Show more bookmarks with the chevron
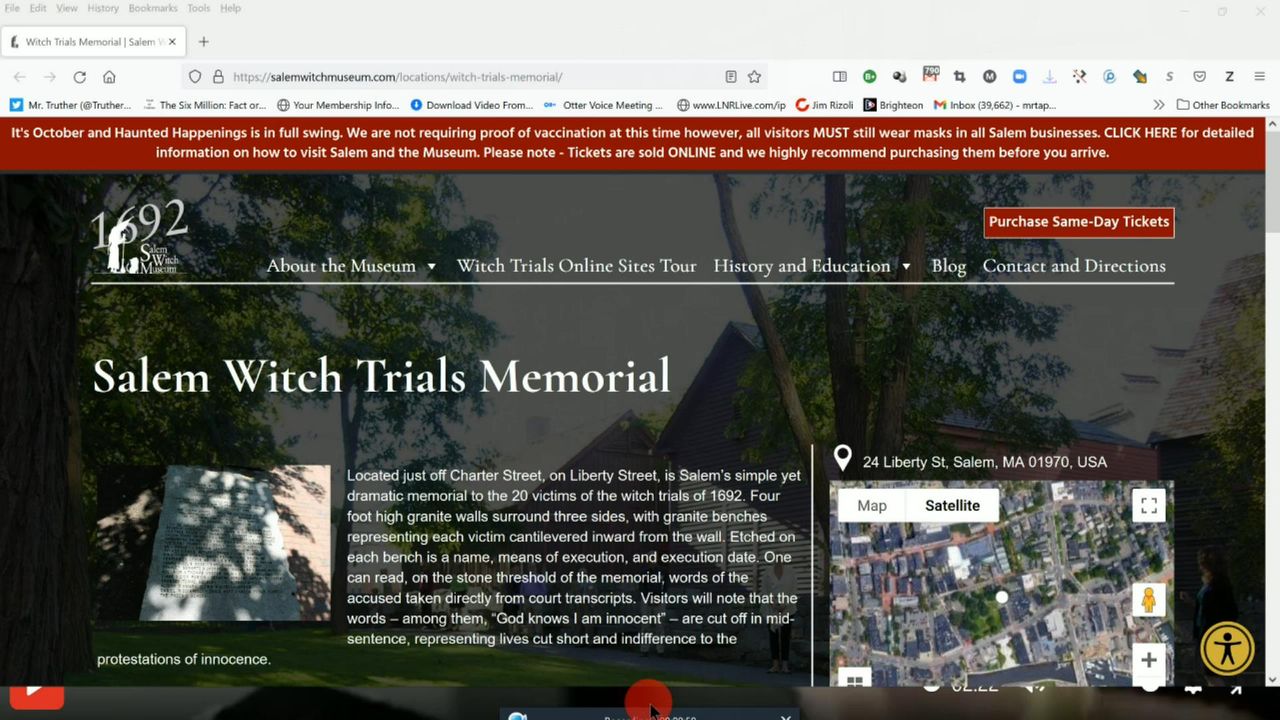Viewport: 1280px width, 720px height. click(x=1158, y=105)
